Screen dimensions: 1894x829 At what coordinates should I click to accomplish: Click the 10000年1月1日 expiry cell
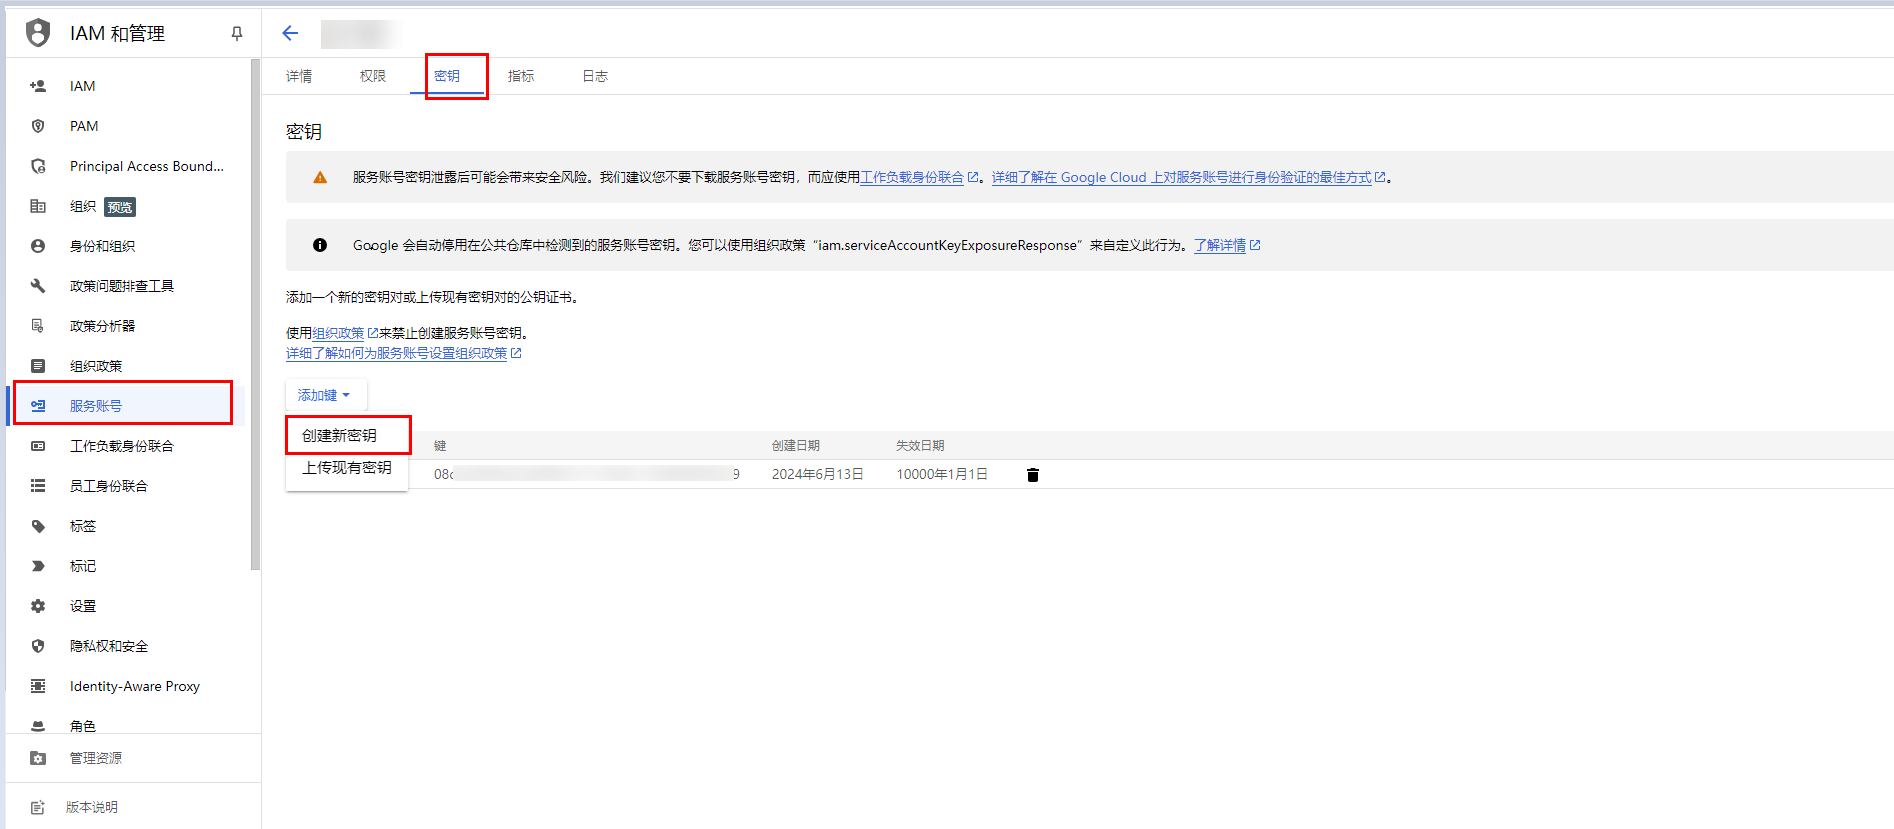[x=942, y=474]
